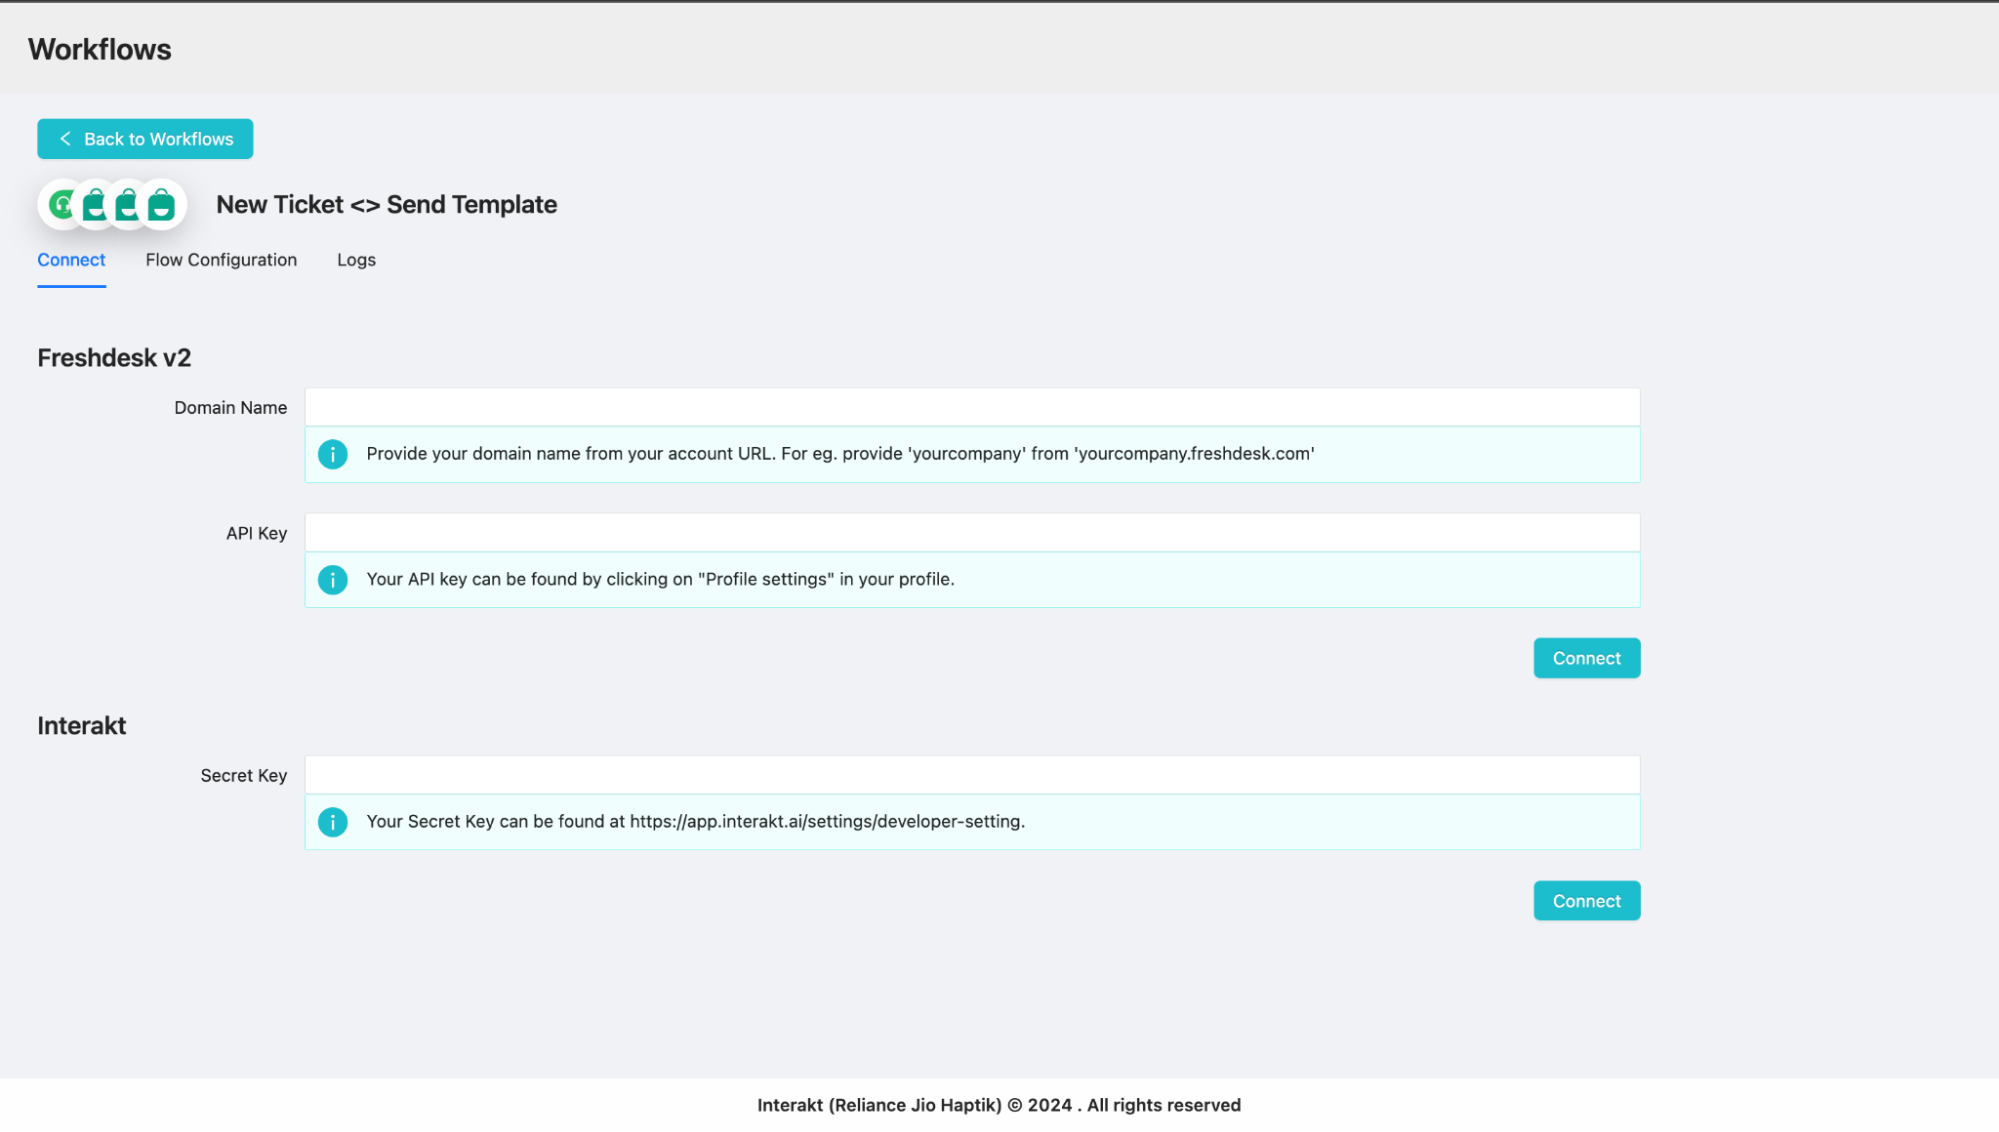Click into the API Key input field

click(971, 532)
